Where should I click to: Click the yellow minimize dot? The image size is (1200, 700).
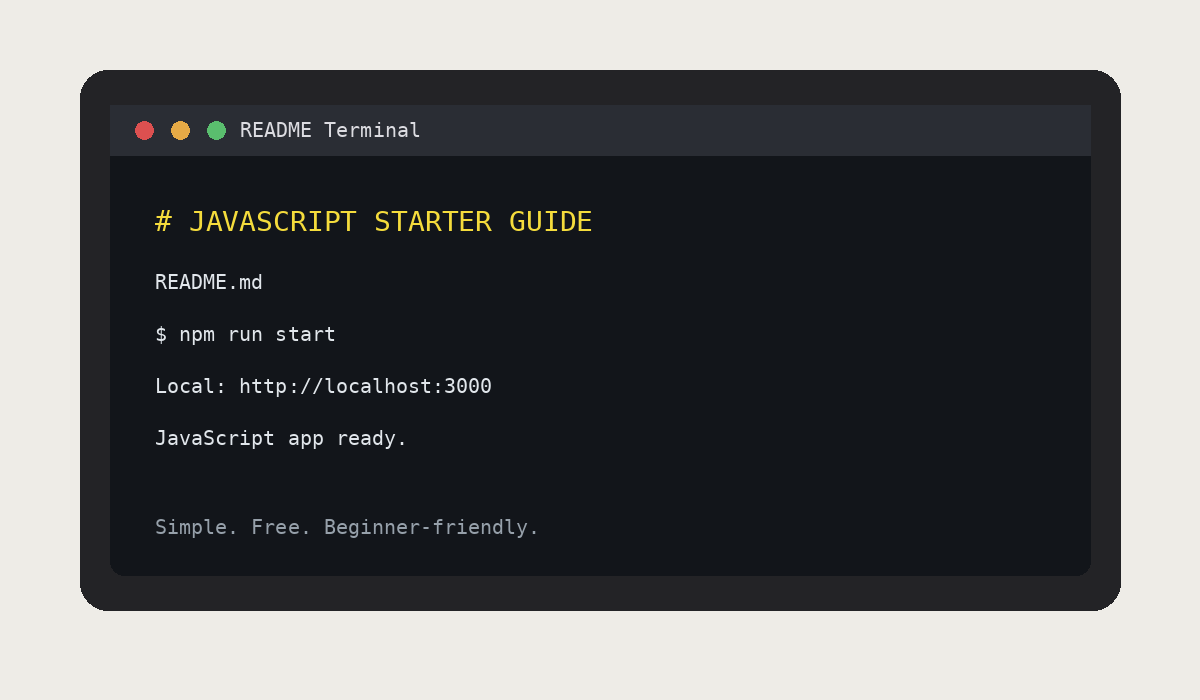click(180, 130)
